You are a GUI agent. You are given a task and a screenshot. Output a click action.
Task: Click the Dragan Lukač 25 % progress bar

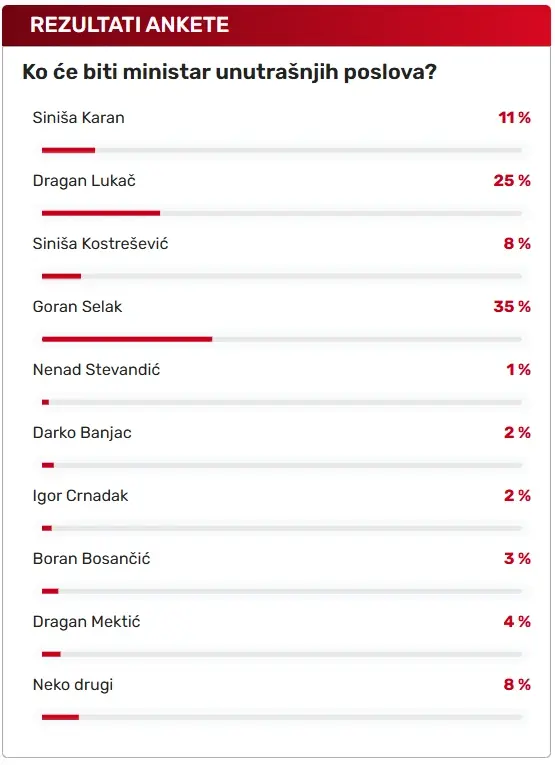click(x=282, y=213)
